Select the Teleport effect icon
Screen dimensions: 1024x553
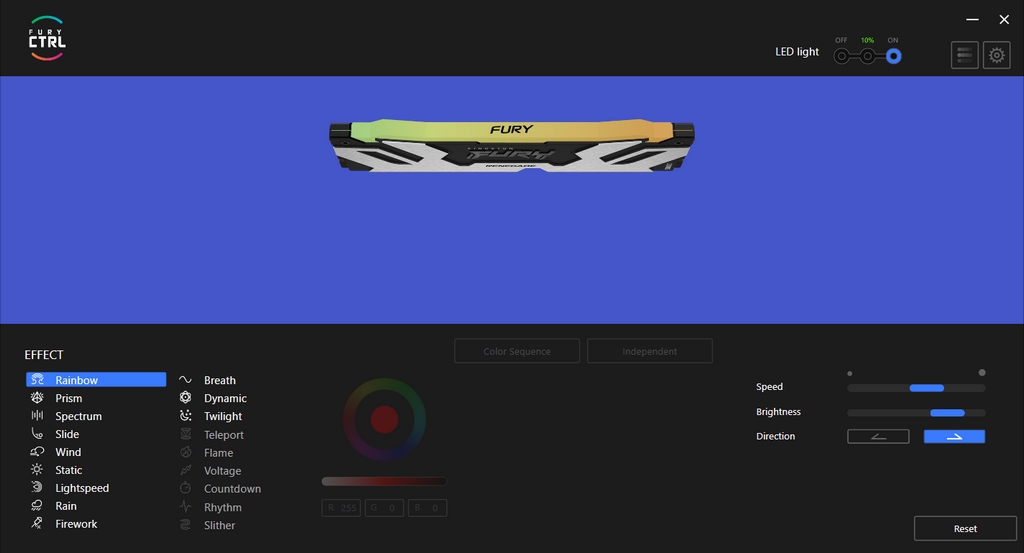coord(185,434)
